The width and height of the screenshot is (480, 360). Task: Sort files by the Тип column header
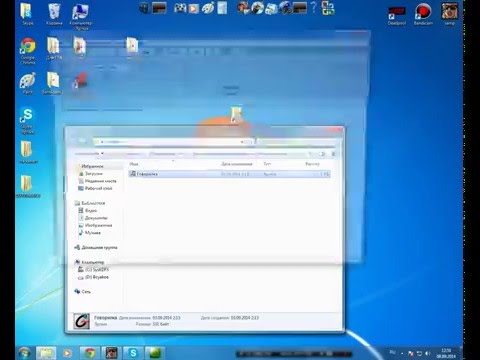click(267, 164)
